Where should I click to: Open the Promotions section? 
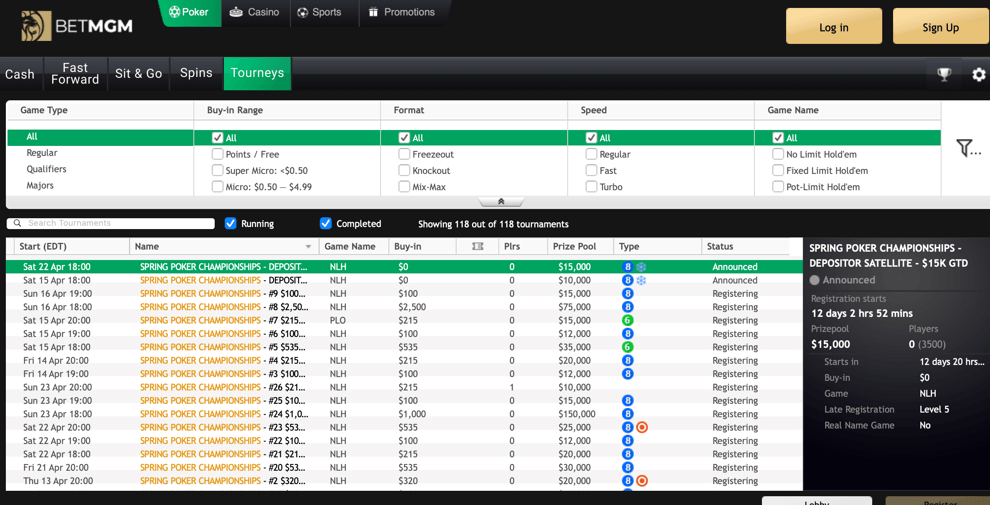point(401,12)
